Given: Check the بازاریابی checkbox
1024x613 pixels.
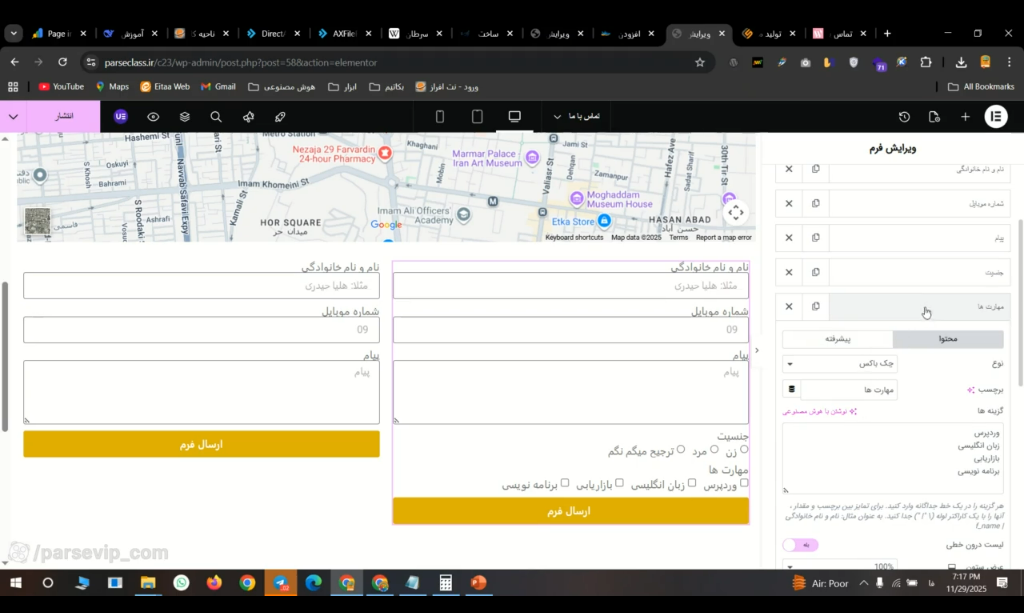Looking at the screenshot, I should pyautogui.click(x=619, y=483).
